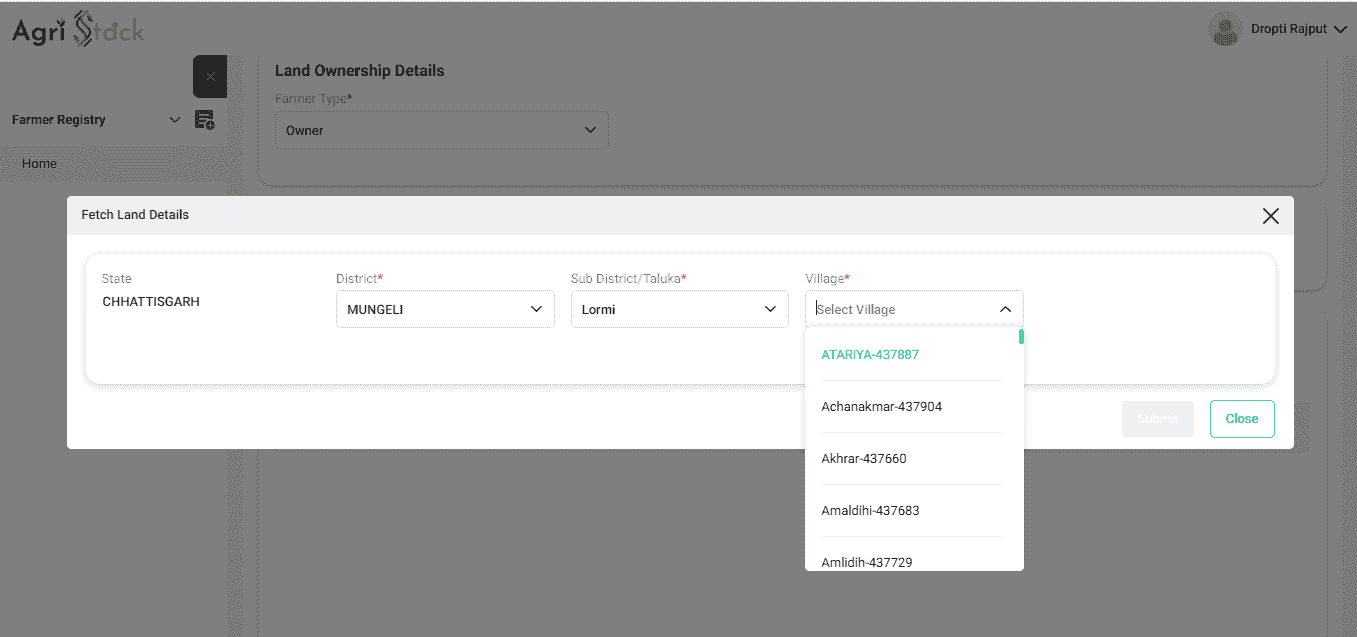Pick Akhrar-437660 in the village list
The width and height of the screenshot is (1357, 637).
(x=863, y=459)
